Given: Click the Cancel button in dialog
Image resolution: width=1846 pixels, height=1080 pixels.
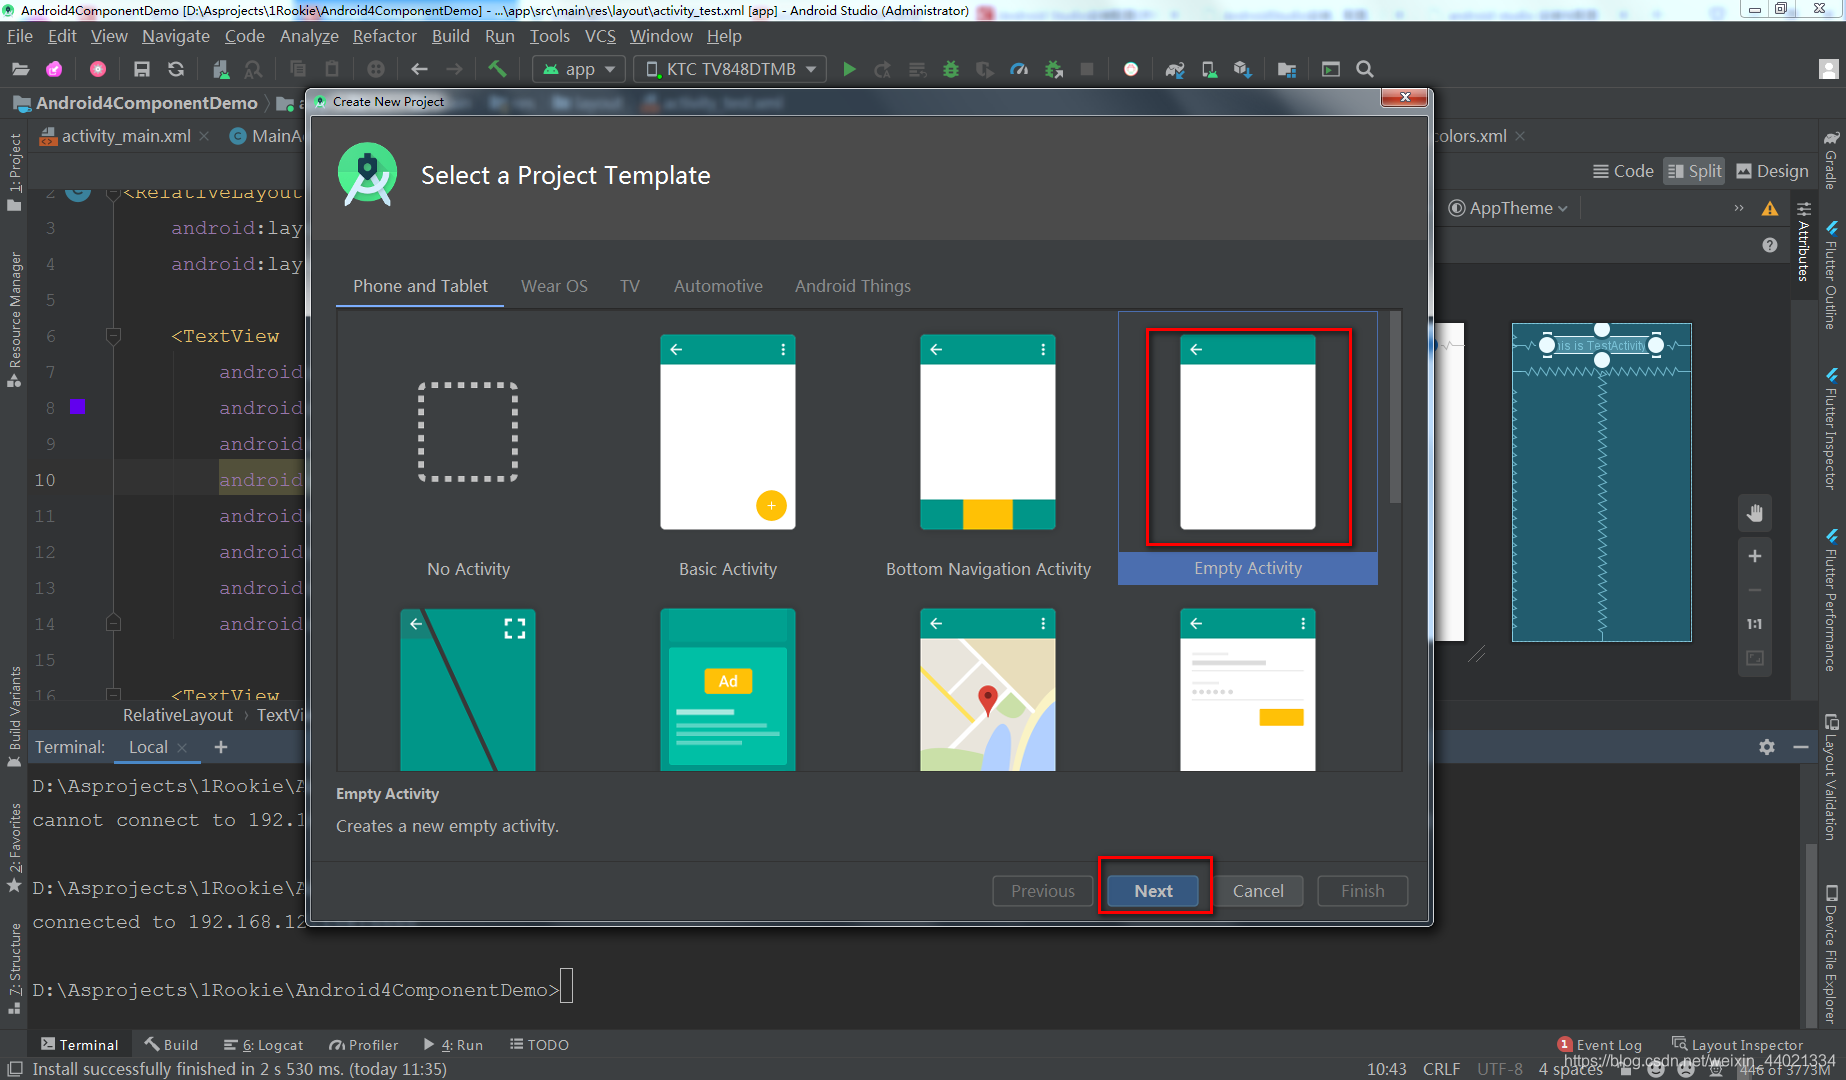Looking at the screenshot, I should [x=1258, y=890].
